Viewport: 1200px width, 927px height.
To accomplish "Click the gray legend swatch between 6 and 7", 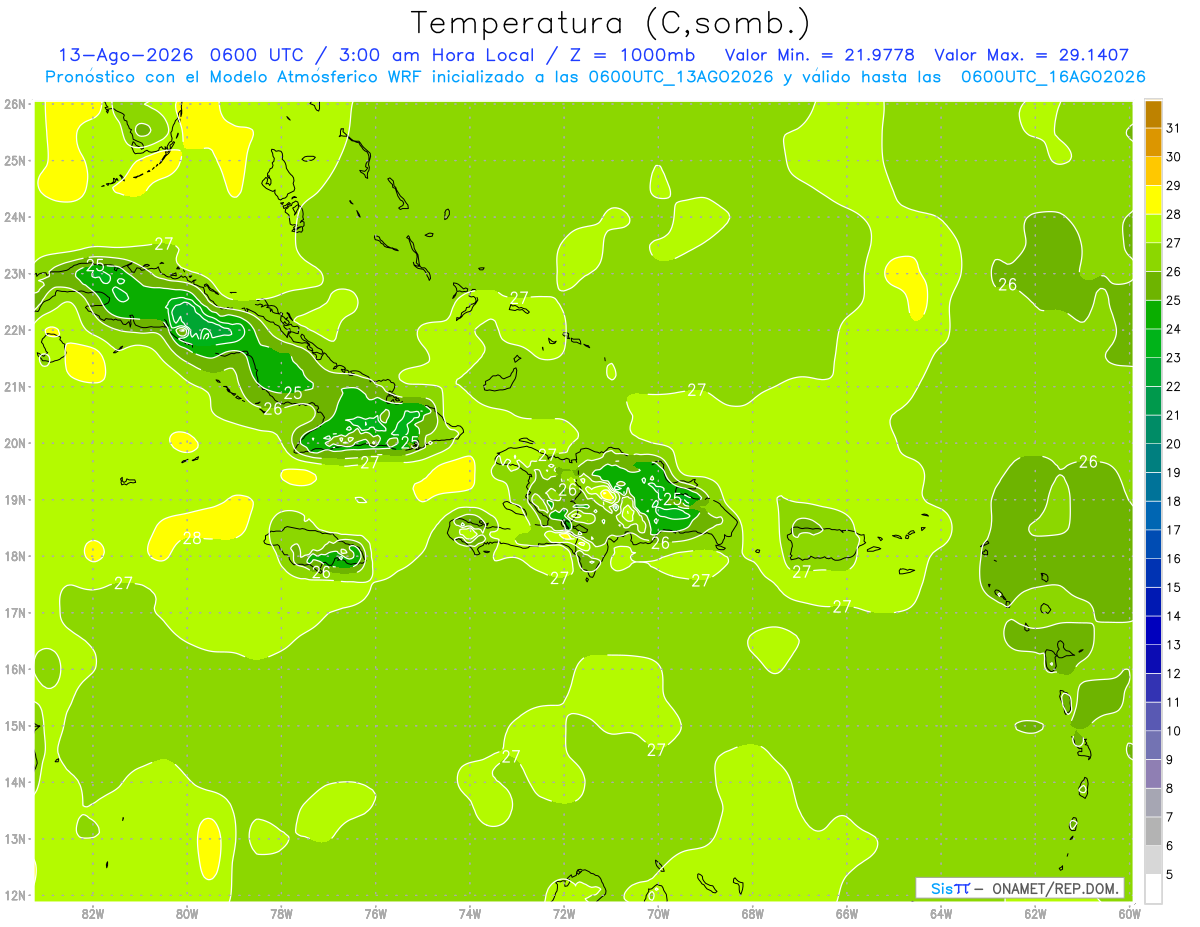I will click(x=1153, y=830).
